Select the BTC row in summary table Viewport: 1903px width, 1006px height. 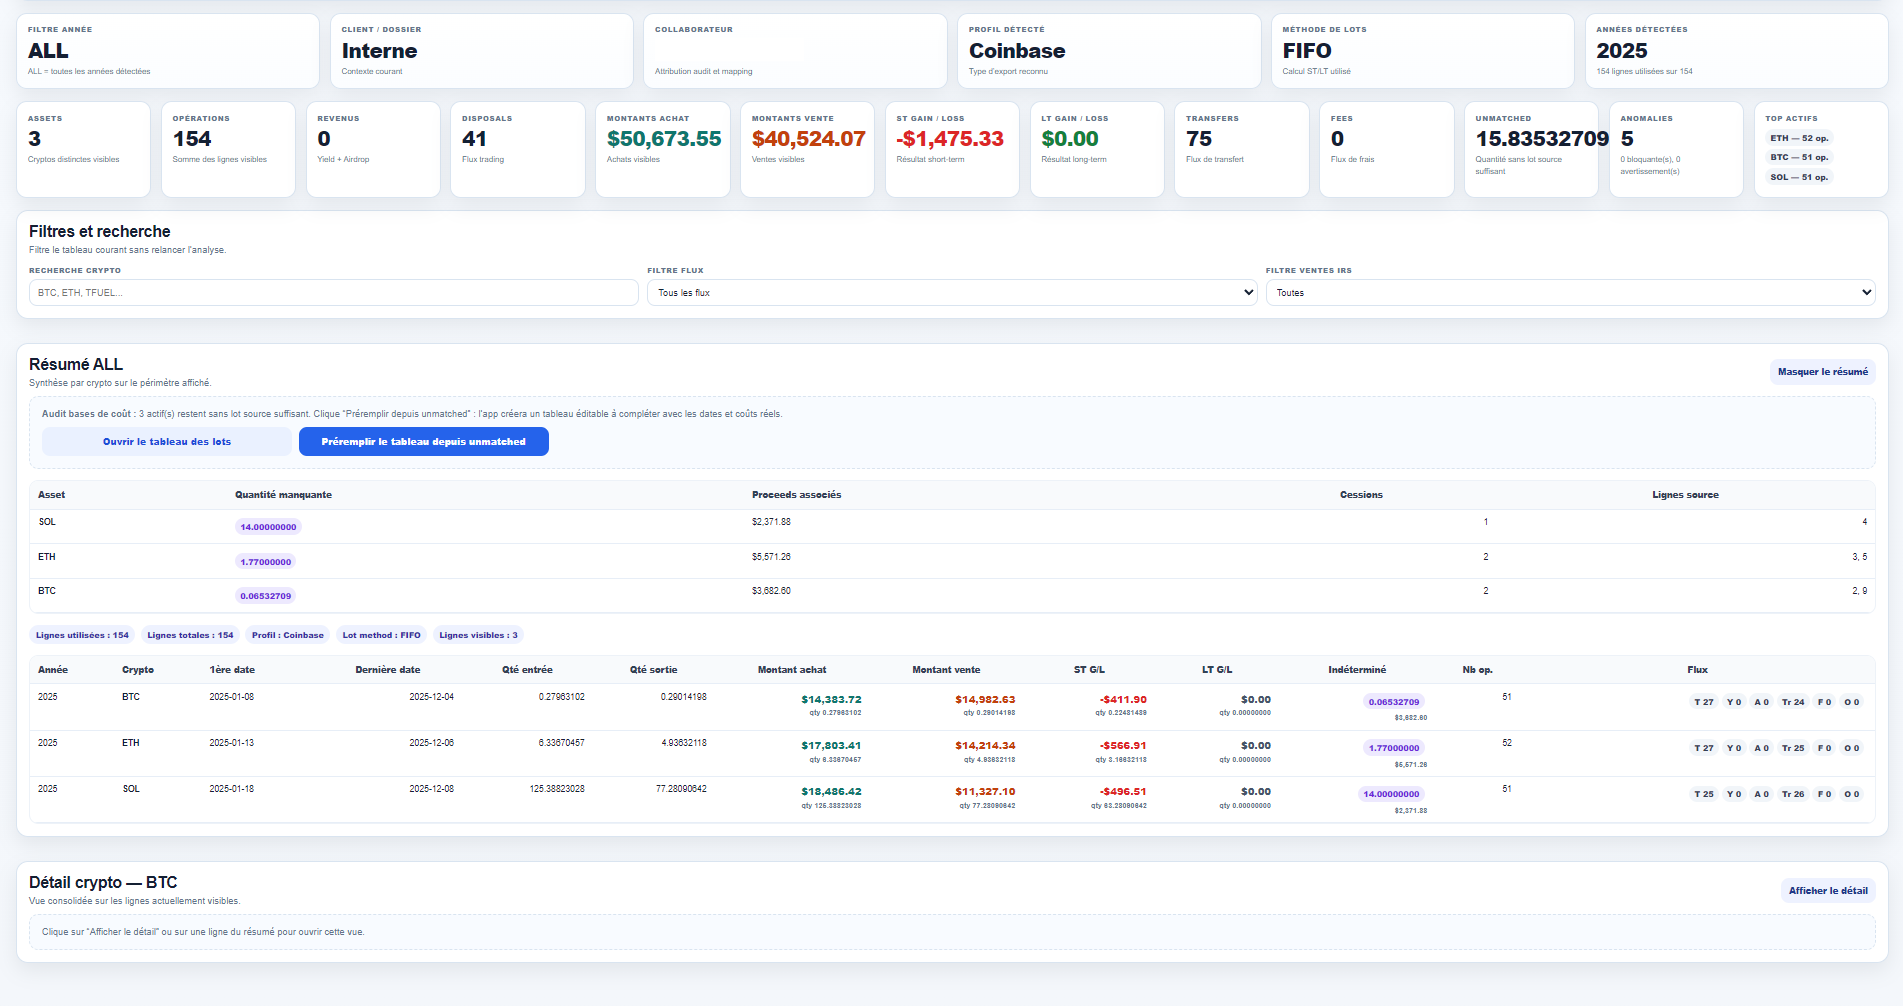coord(951,707)
